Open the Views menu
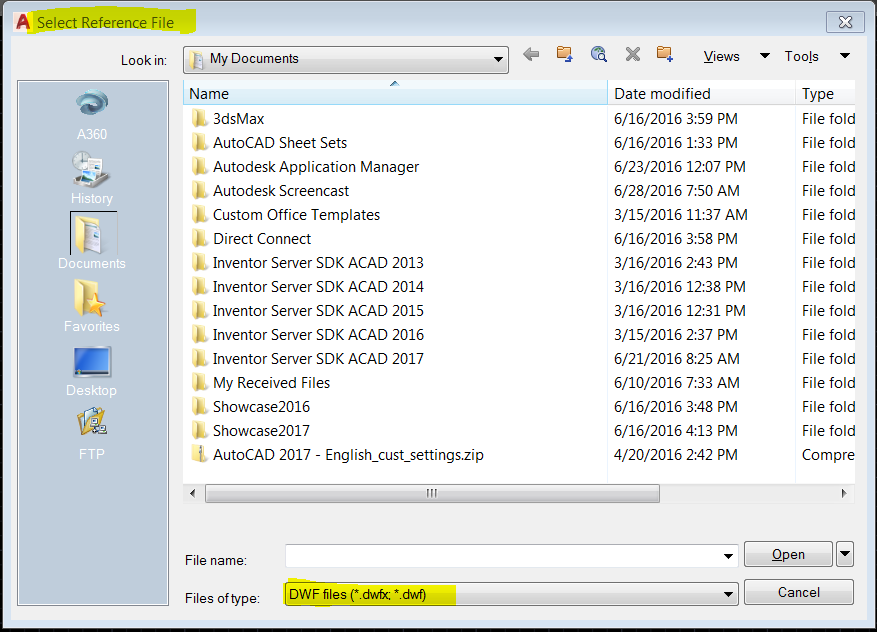Viewport: 877px width, 632px height. [x=721, y=56]
